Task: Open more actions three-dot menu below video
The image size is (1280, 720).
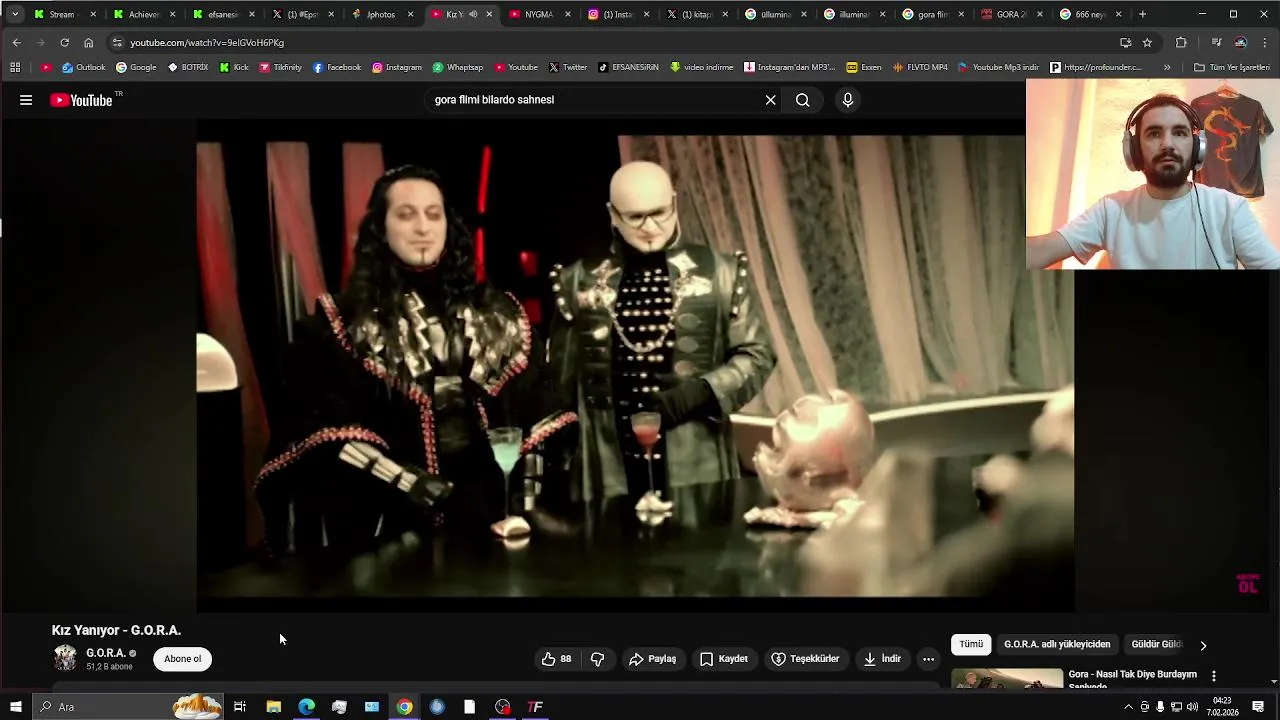Action: (x=928, y=659)
